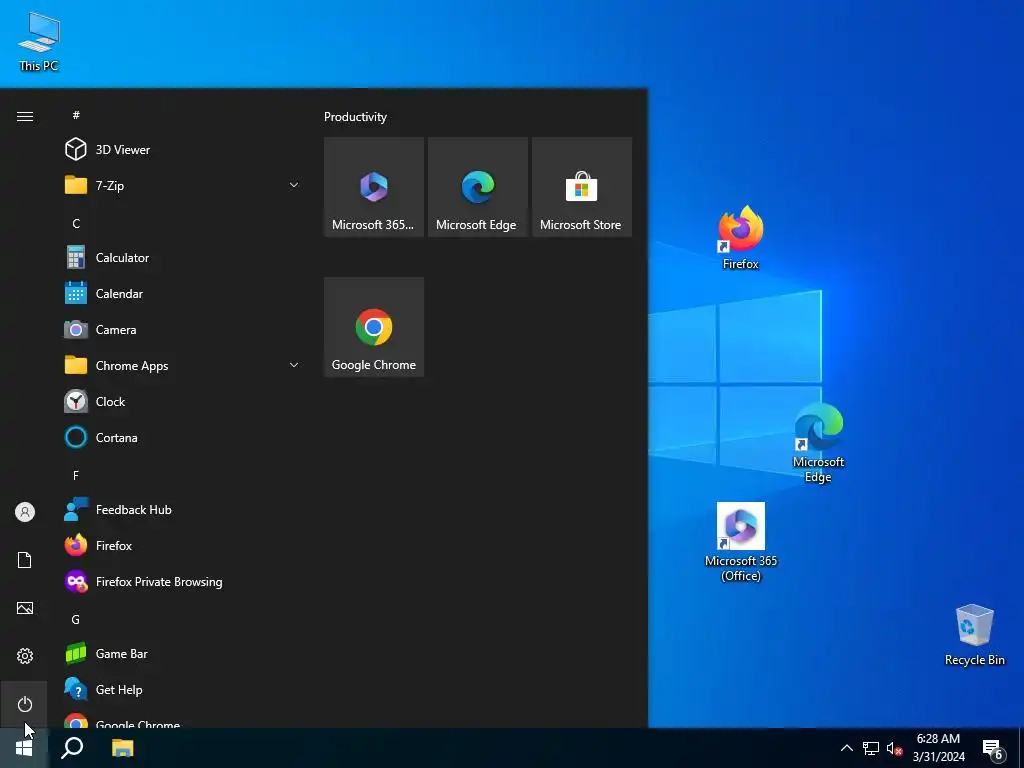
Task: Select Microsoft 365 (Office) desktop shortcut
Action: point(741,542)
